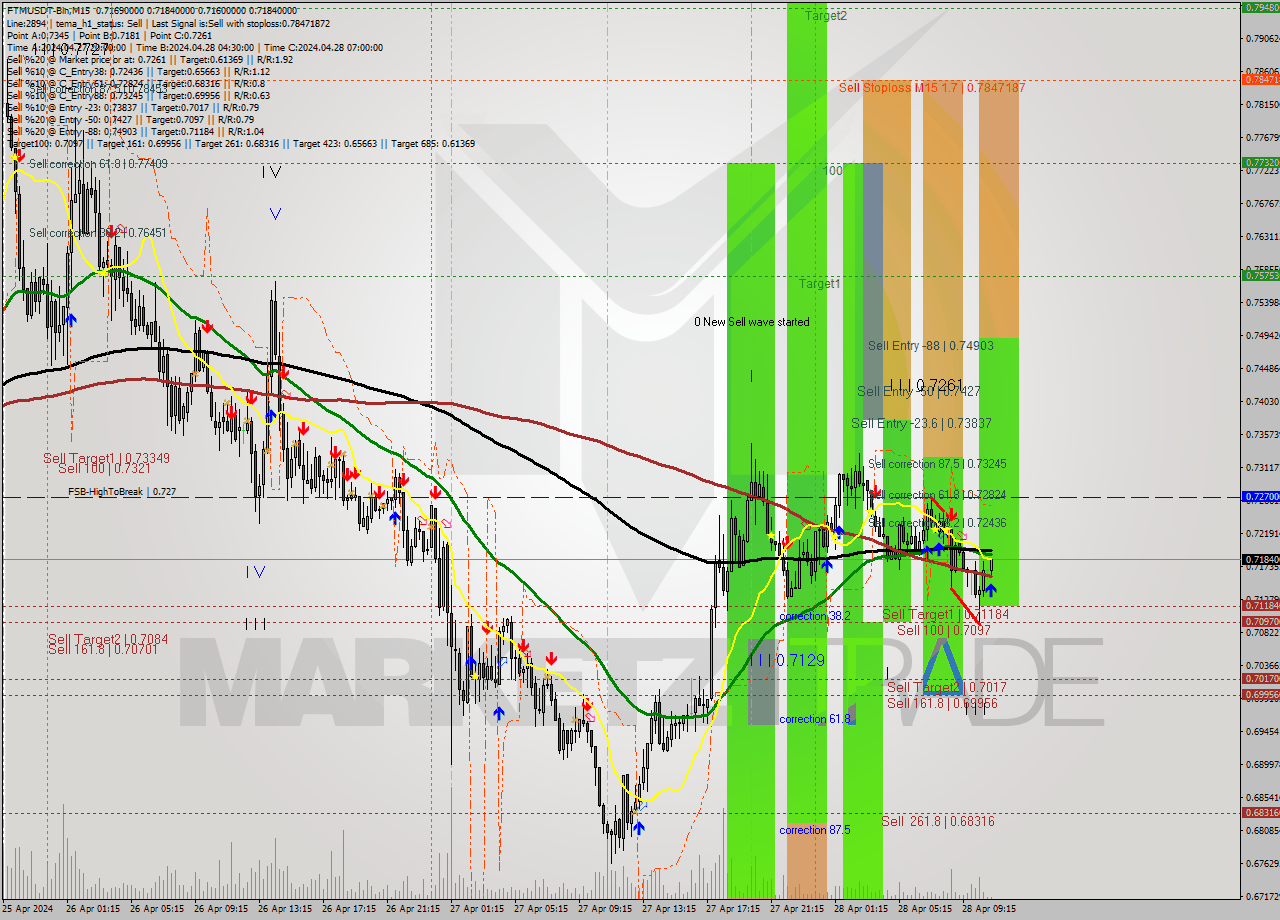Click the red 0.69956 price tag
1280x920 pixels.
click(1260, 694)
